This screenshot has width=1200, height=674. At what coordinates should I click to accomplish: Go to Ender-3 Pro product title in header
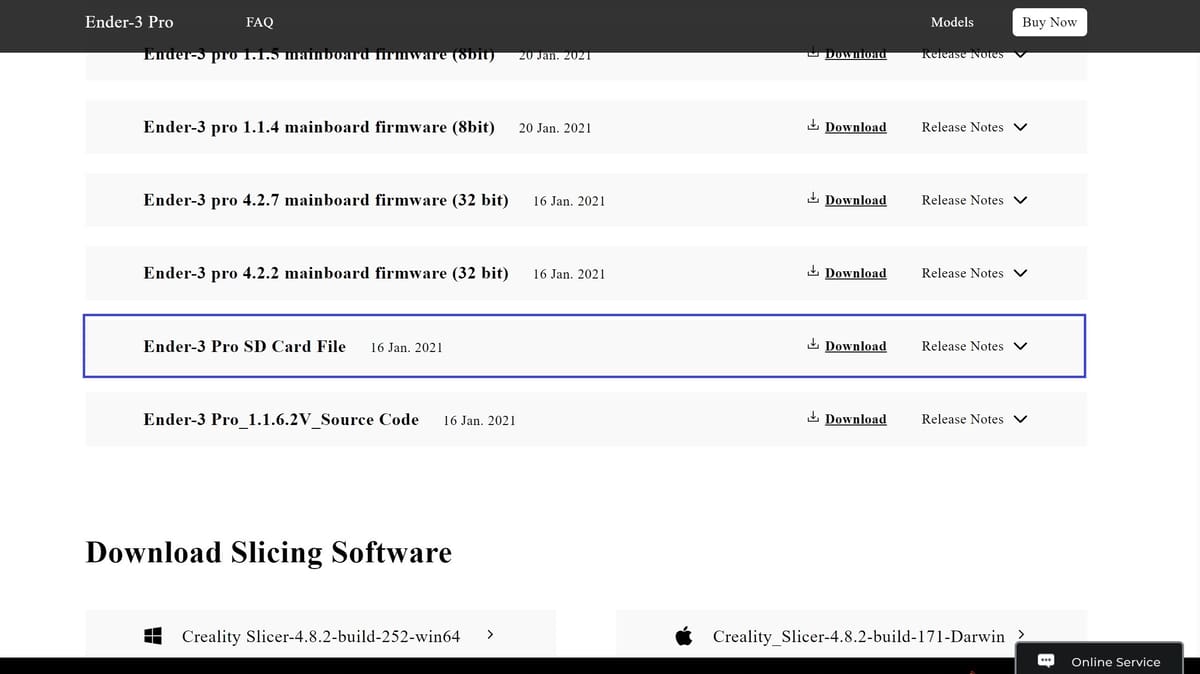point(129,22)
